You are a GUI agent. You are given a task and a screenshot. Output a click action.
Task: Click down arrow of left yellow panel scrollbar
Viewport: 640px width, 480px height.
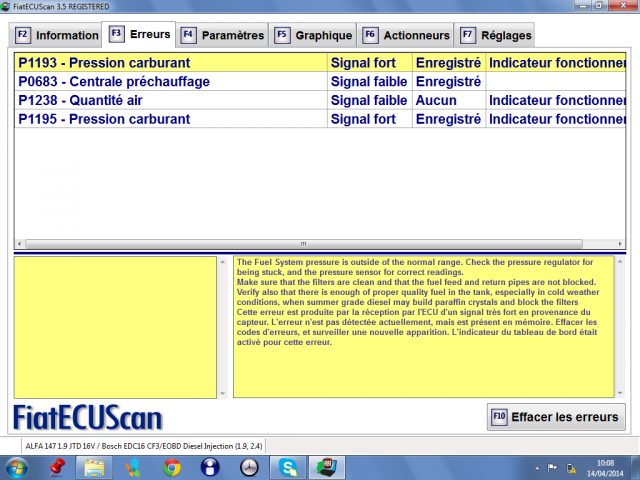(222, 393)
